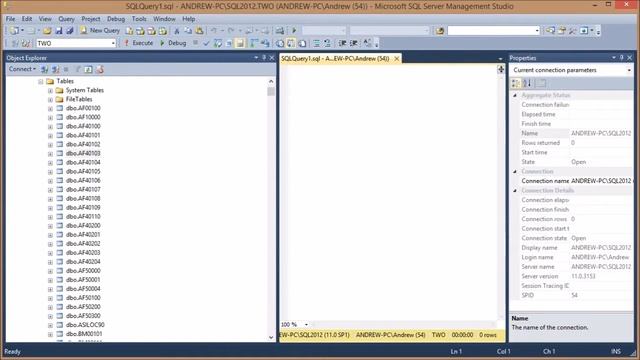
Task: Select the dbo.ASILOC90 table
Action: pos(85,325)
